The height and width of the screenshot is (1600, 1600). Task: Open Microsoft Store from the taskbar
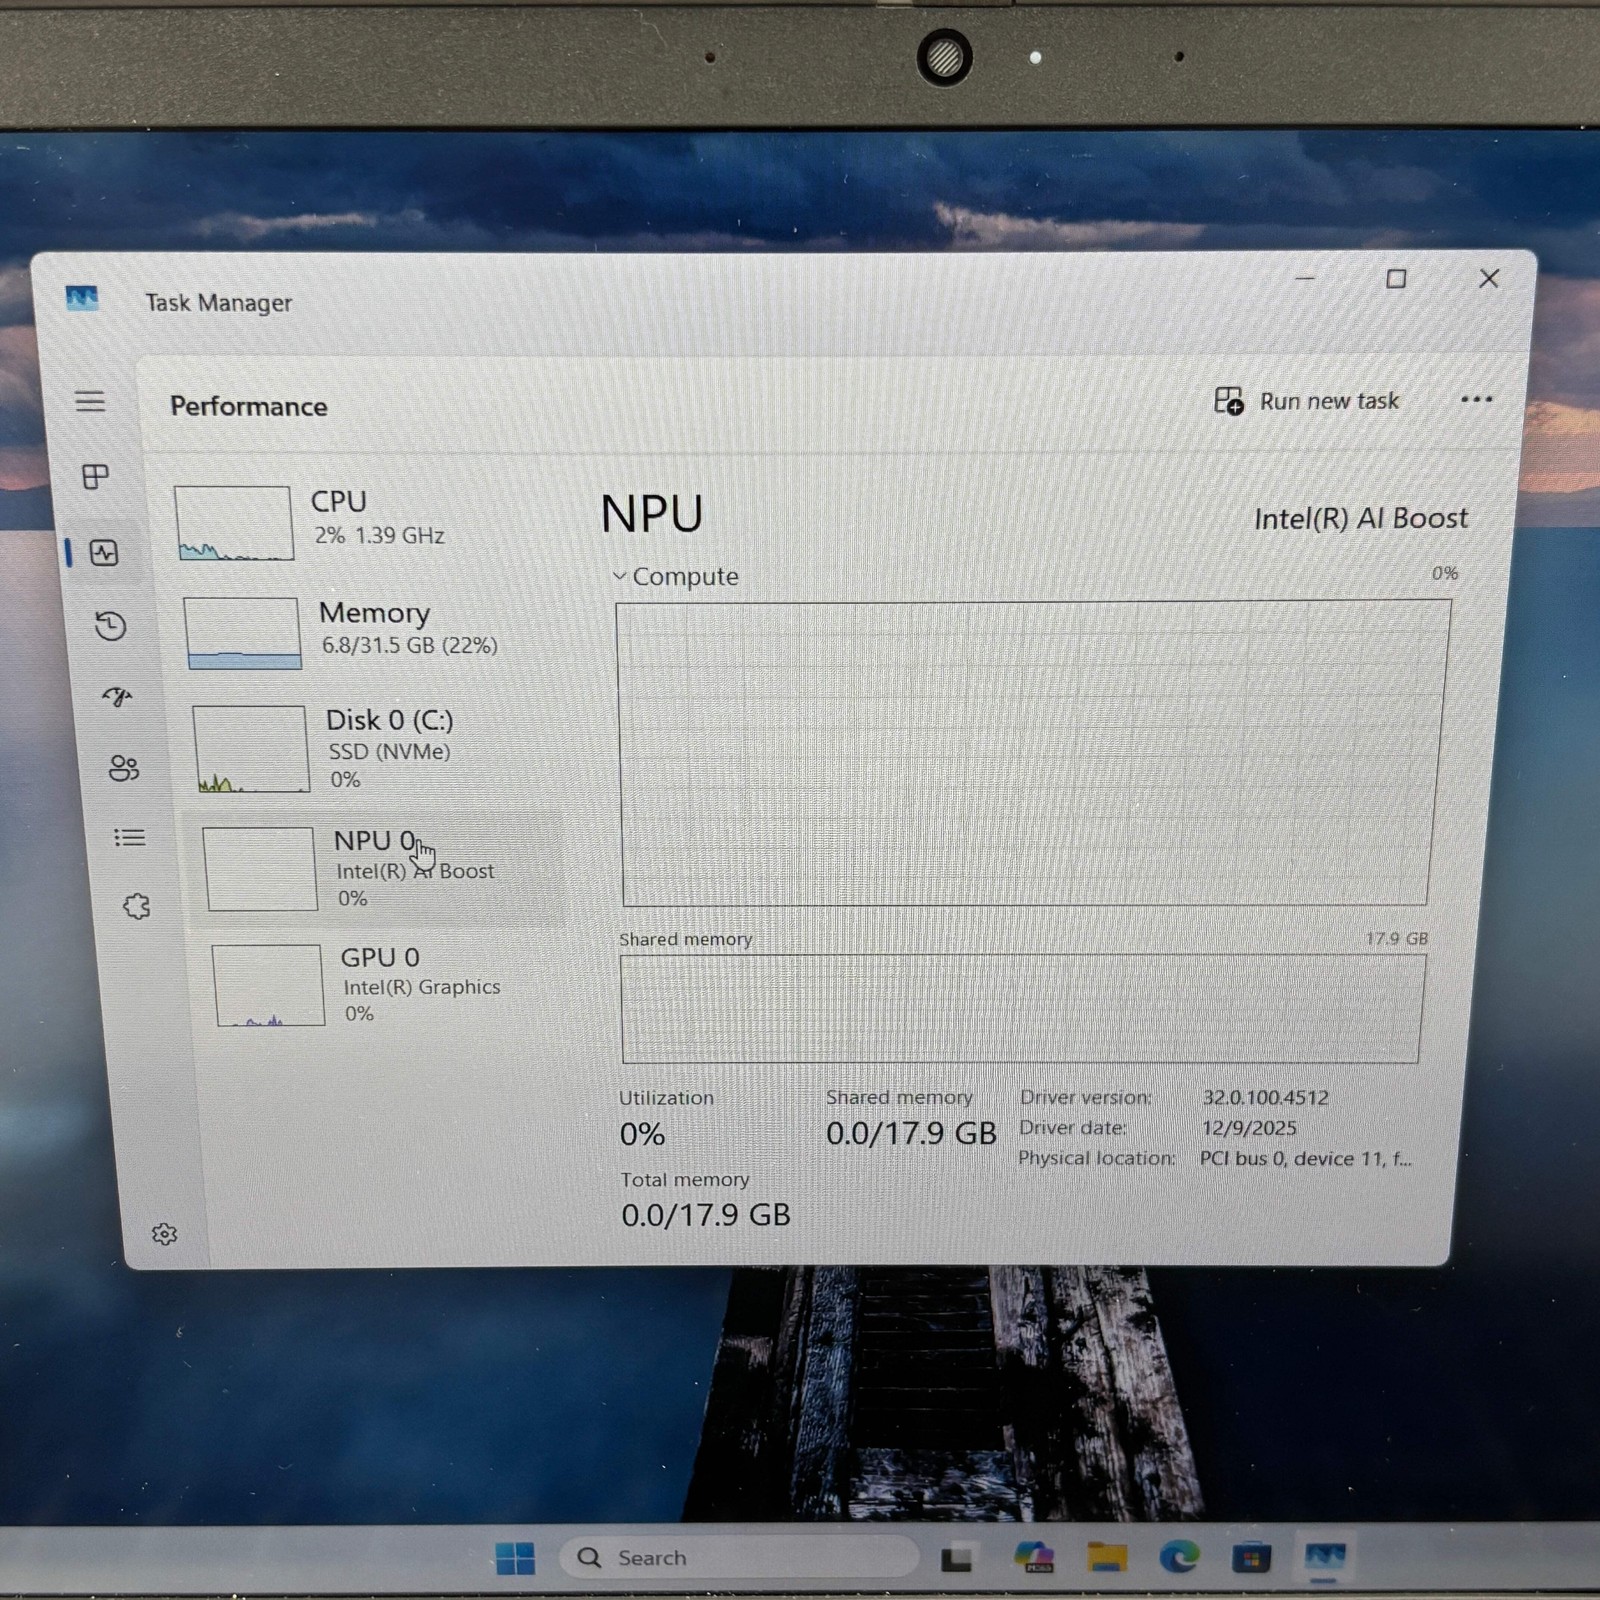[1251, 1557]
